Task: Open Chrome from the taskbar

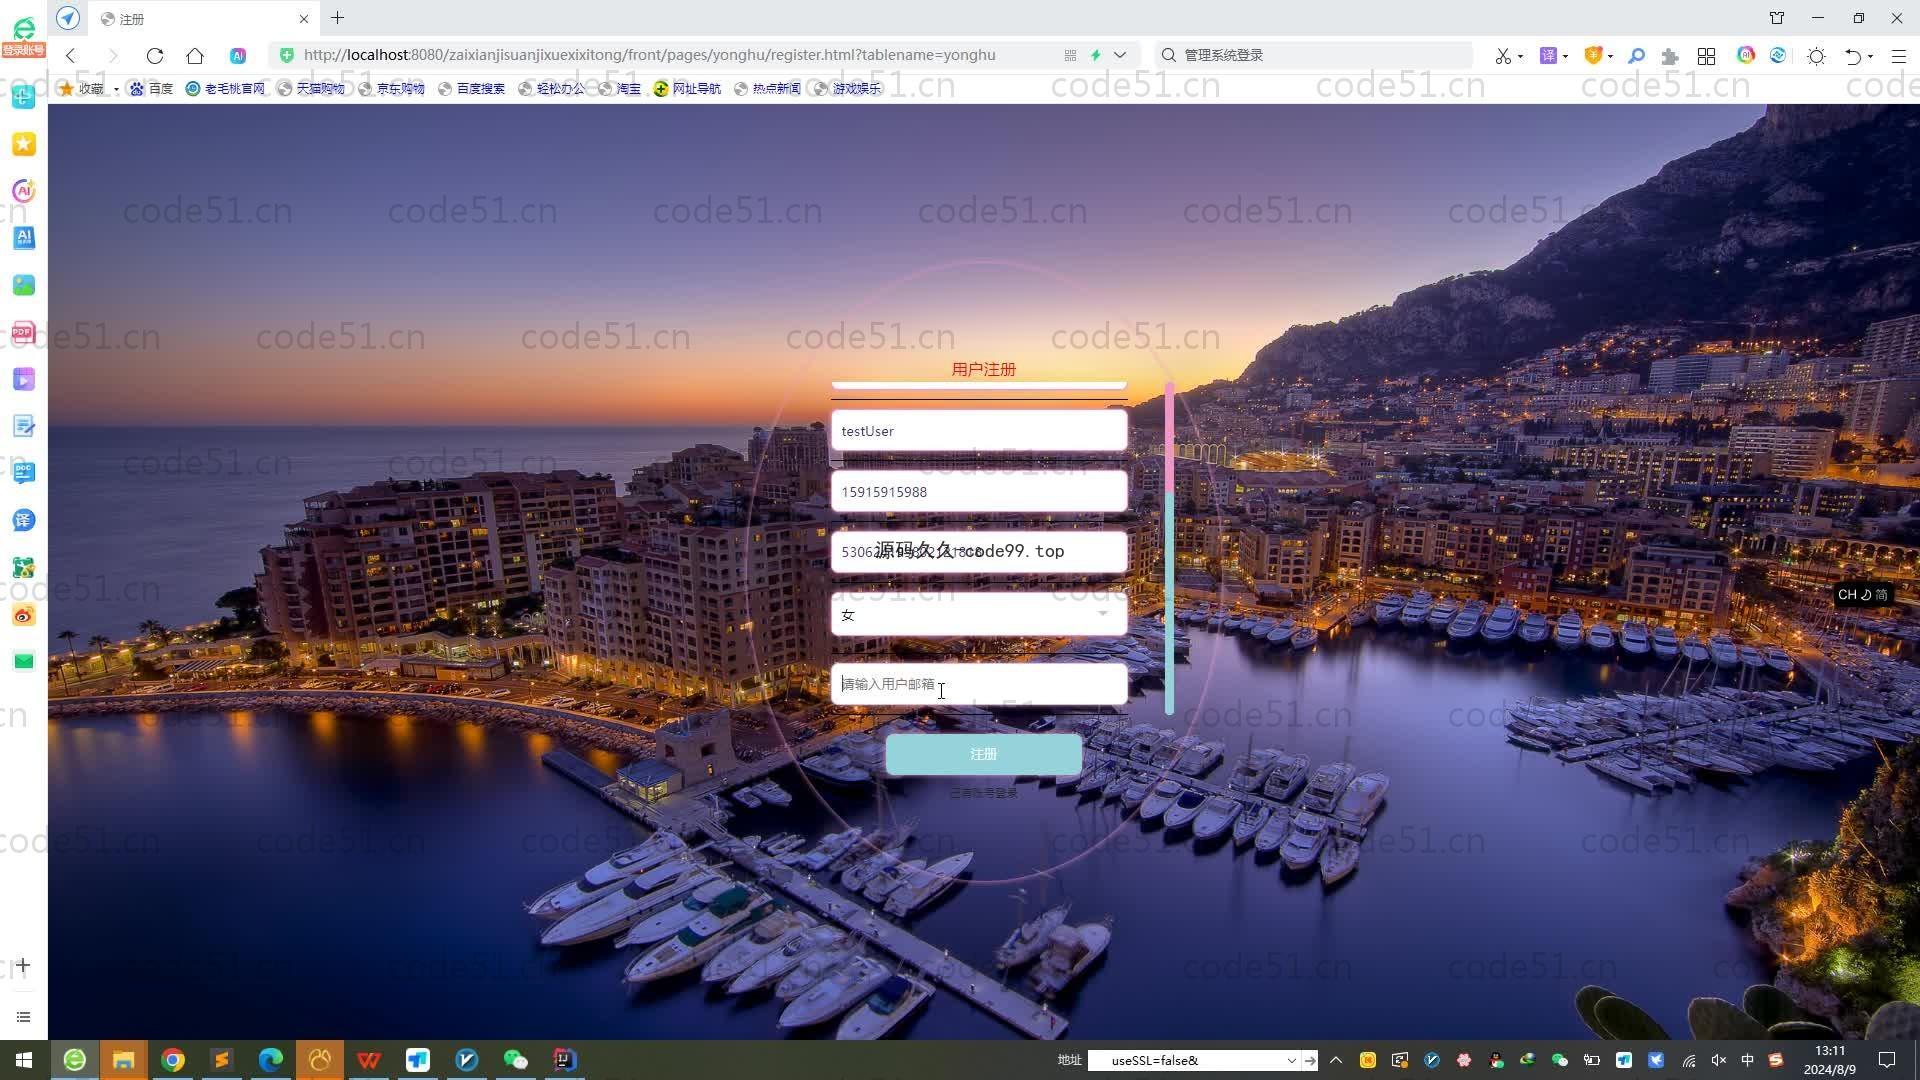Action: [x=173, y=1060]
